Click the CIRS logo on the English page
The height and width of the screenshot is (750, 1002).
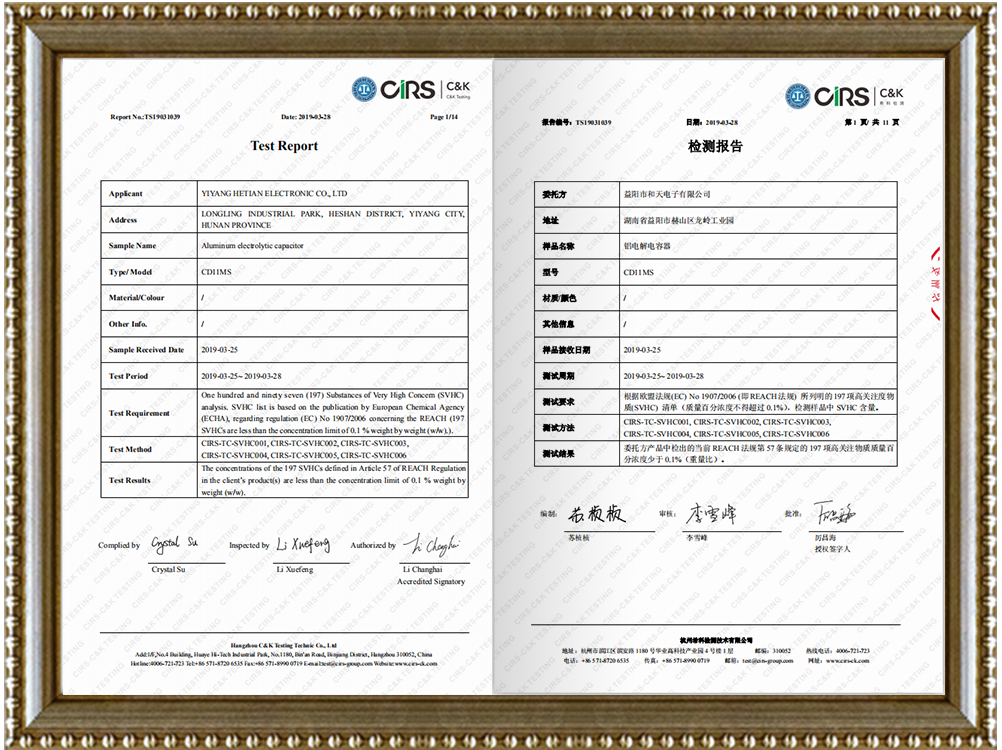click(x=410, y=90)
